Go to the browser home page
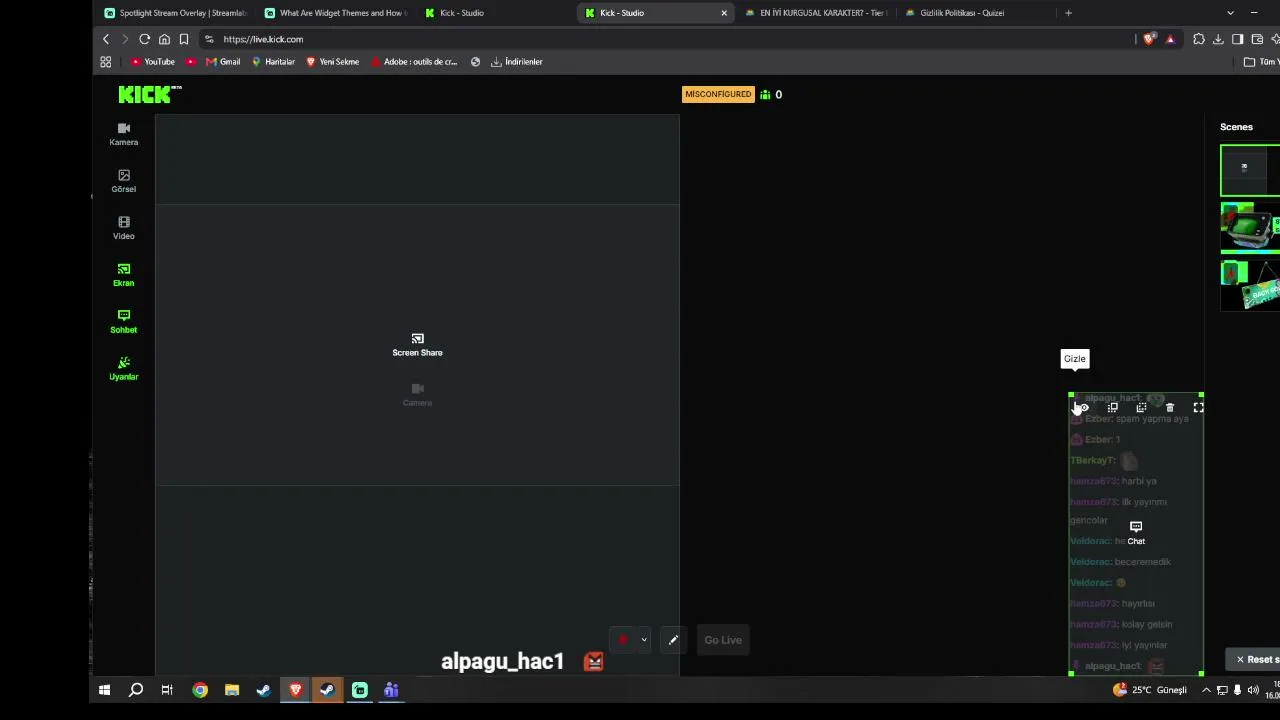1280x720 pixels. [x=164, y=39]
